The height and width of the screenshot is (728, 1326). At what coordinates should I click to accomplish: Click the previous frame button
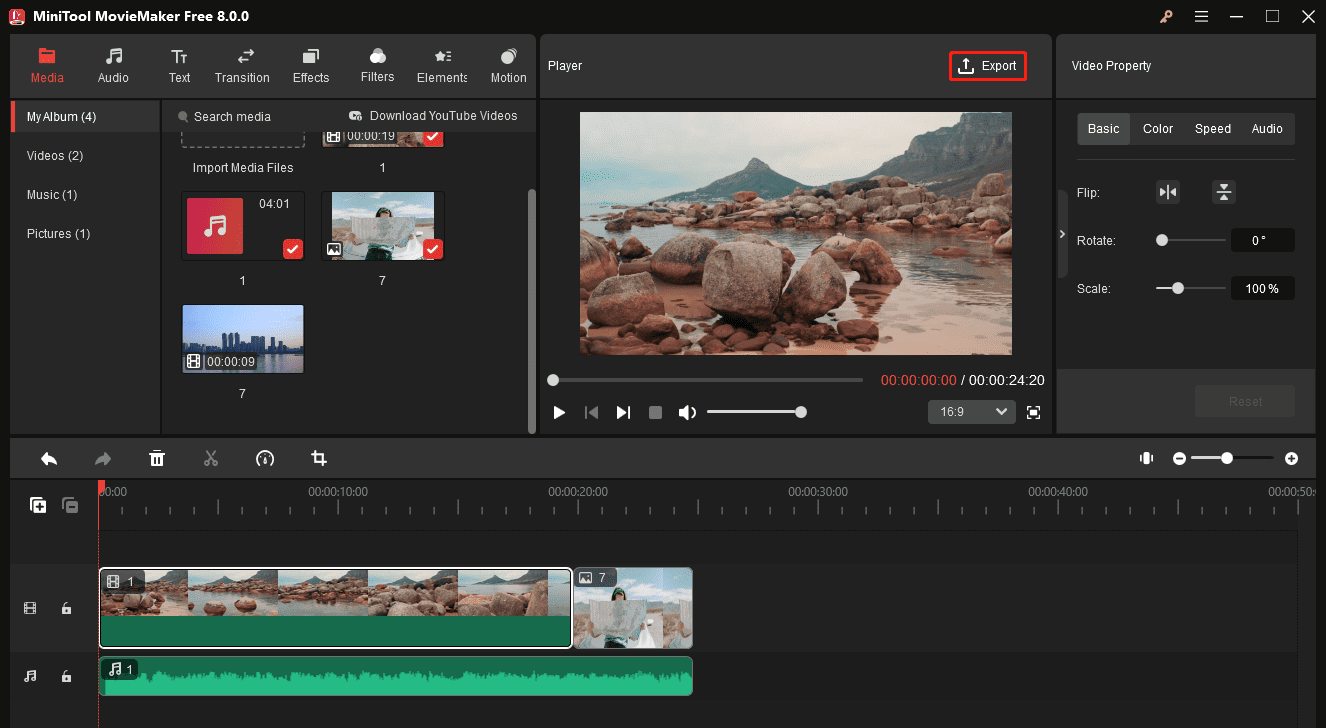[591, 412]
